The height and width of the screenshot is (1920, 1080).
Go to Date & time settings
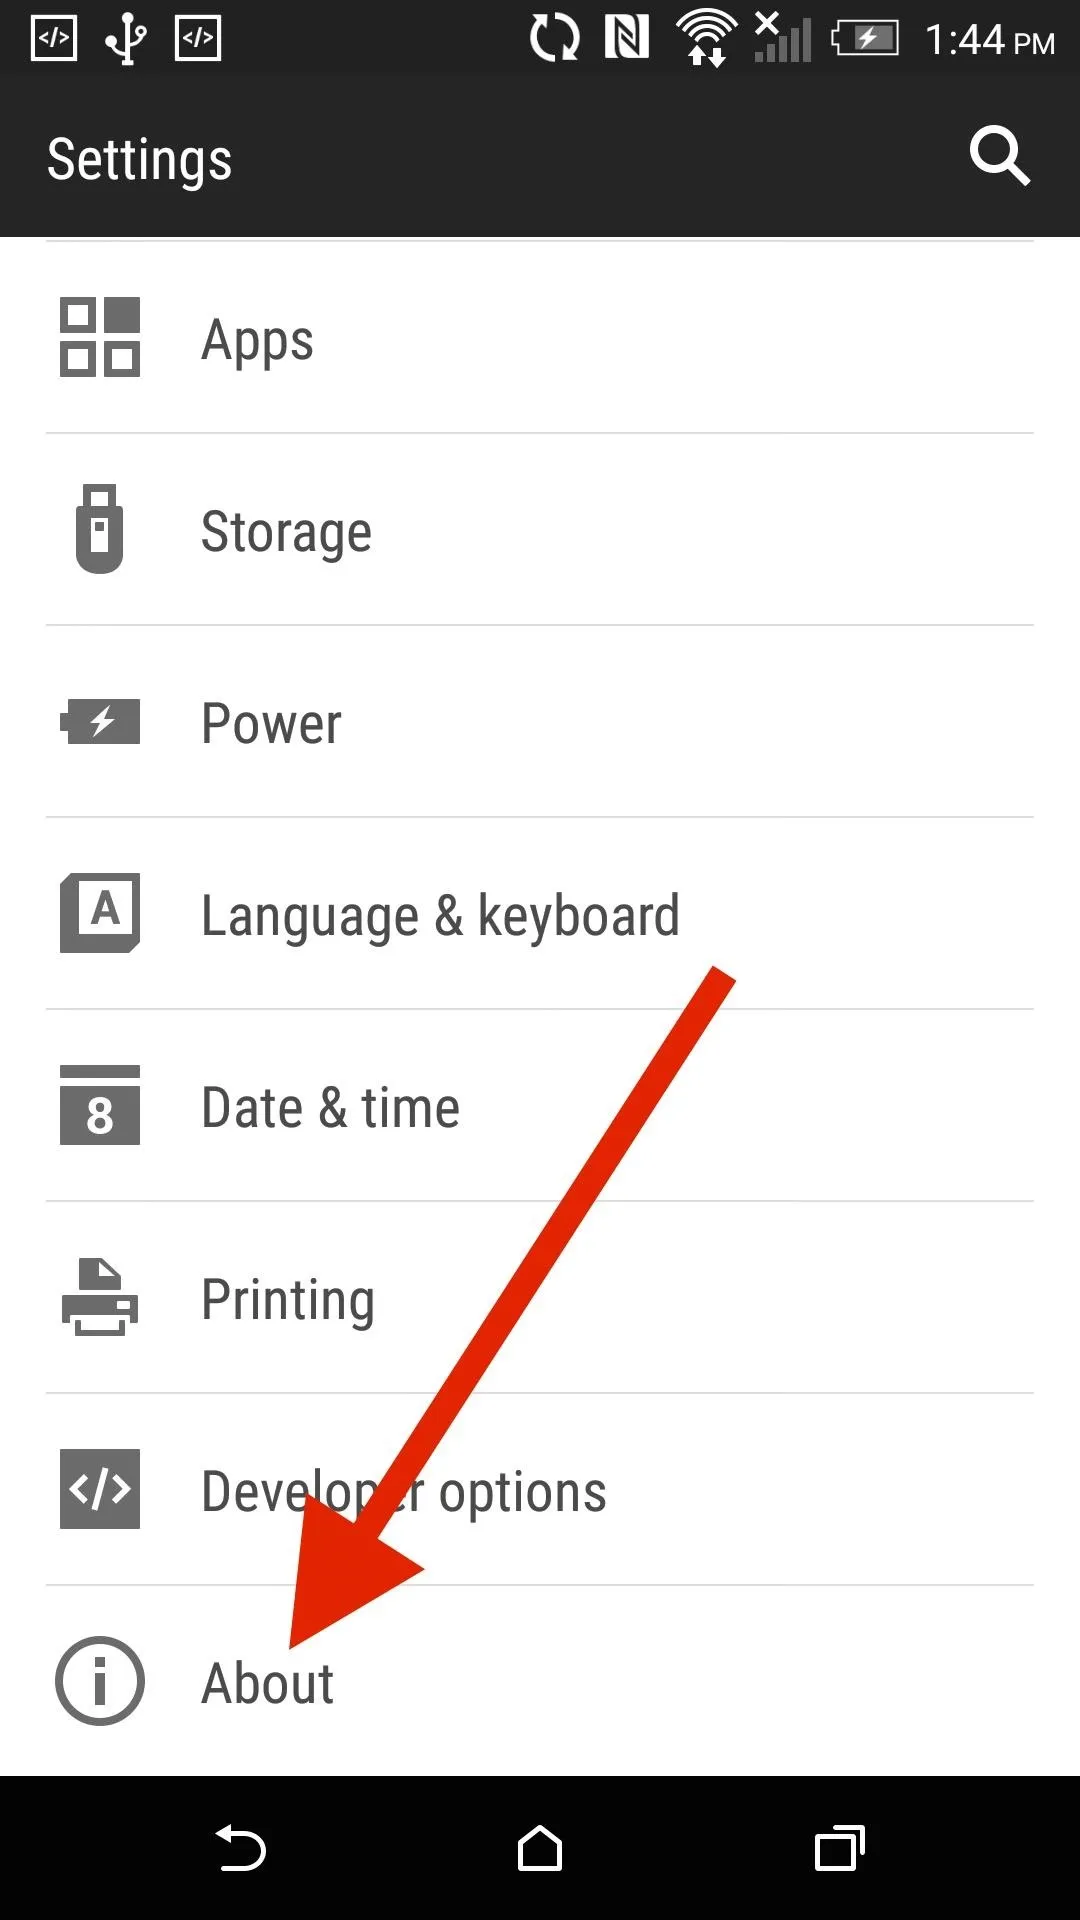(x=330, y=1107)
